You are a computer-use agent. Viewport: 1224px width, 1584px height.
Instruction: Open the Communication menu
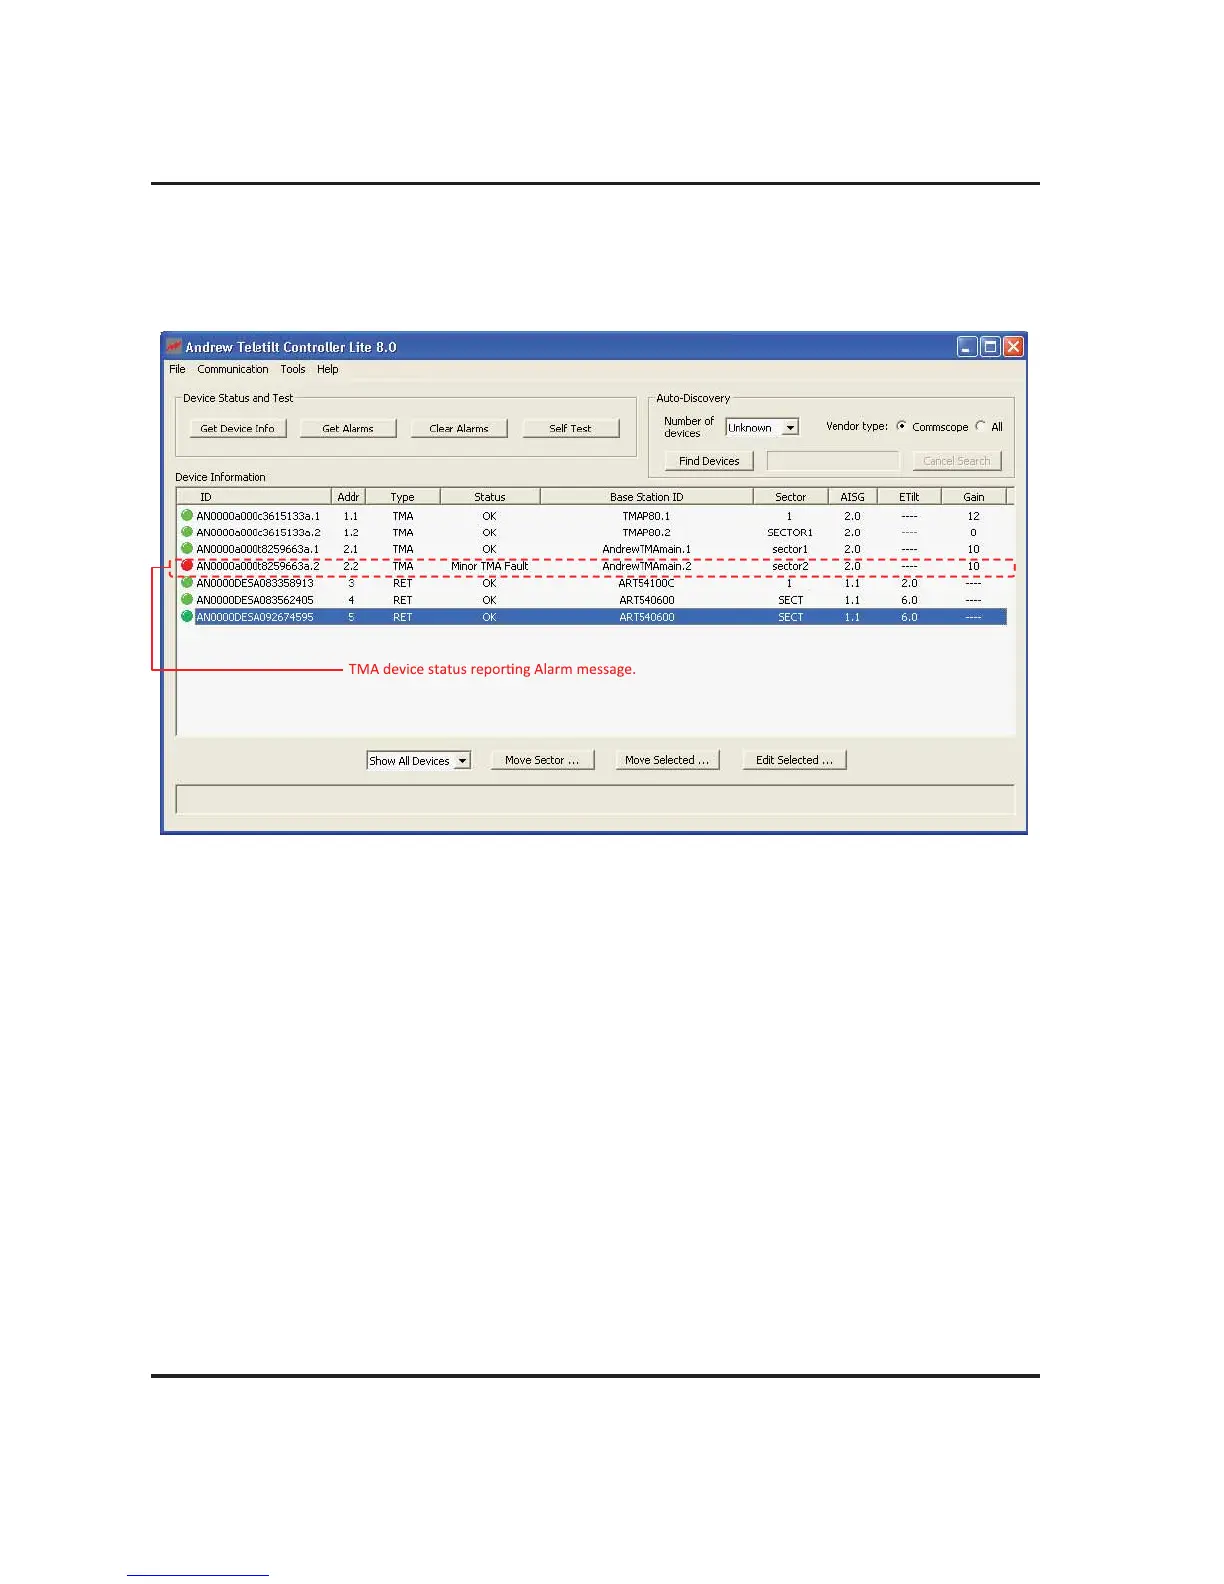click(233, 369)
